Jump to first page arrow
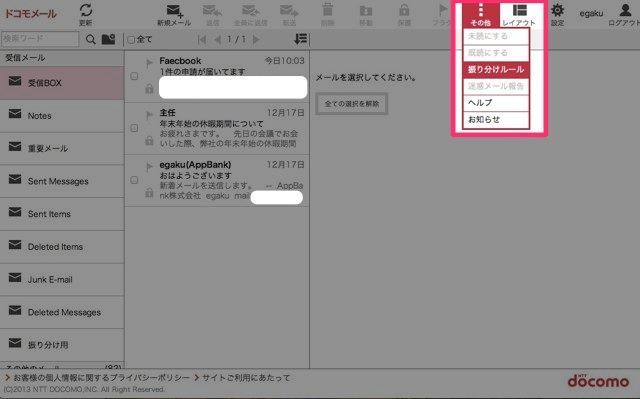 click(x=202, y=40)
